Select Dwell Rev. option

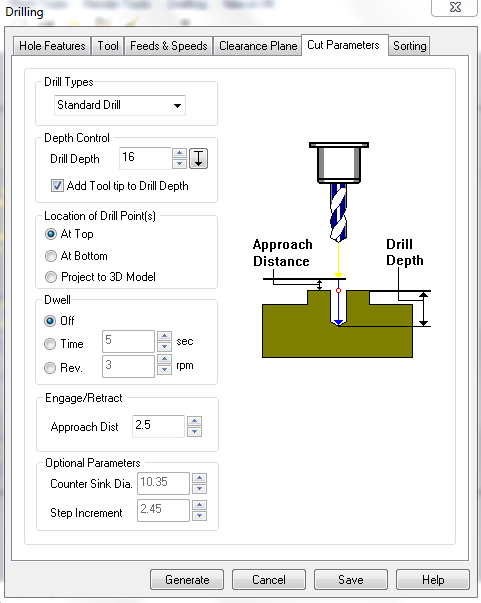[50, 368]
